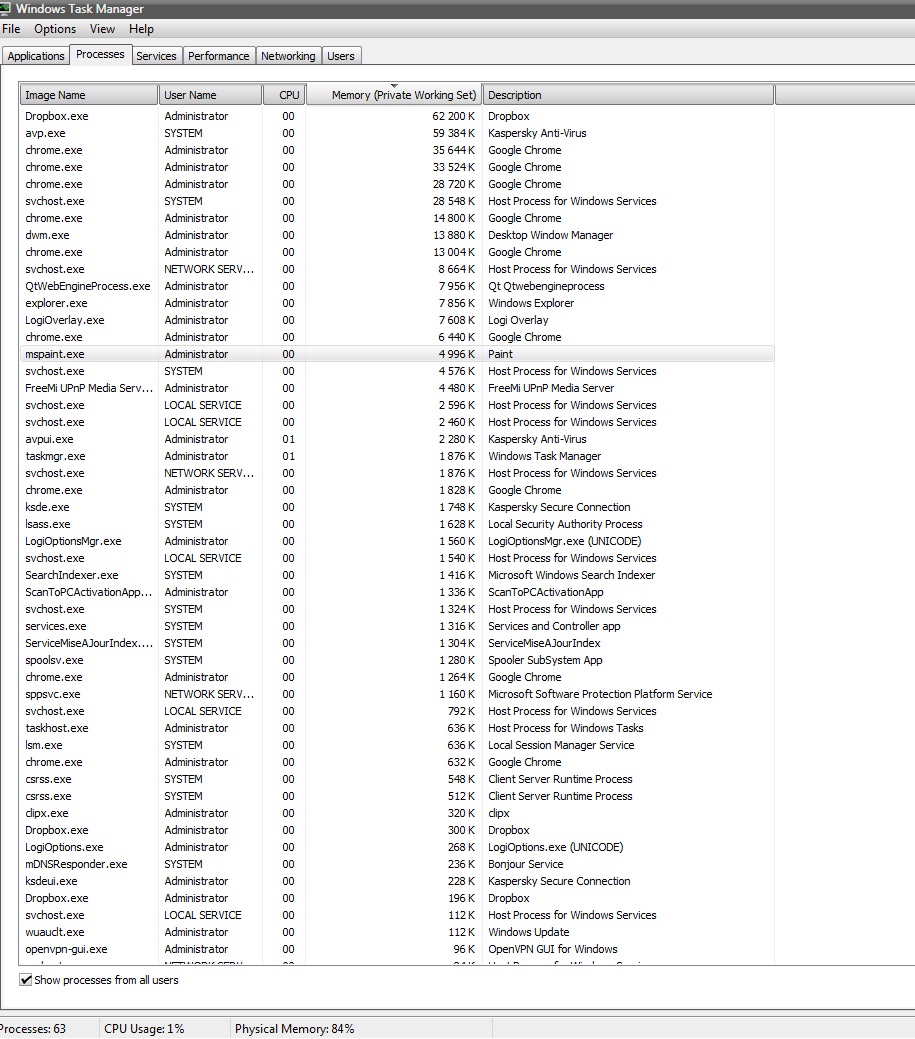
Task: Select the lsass.exe process
Action: coord(397,524)
